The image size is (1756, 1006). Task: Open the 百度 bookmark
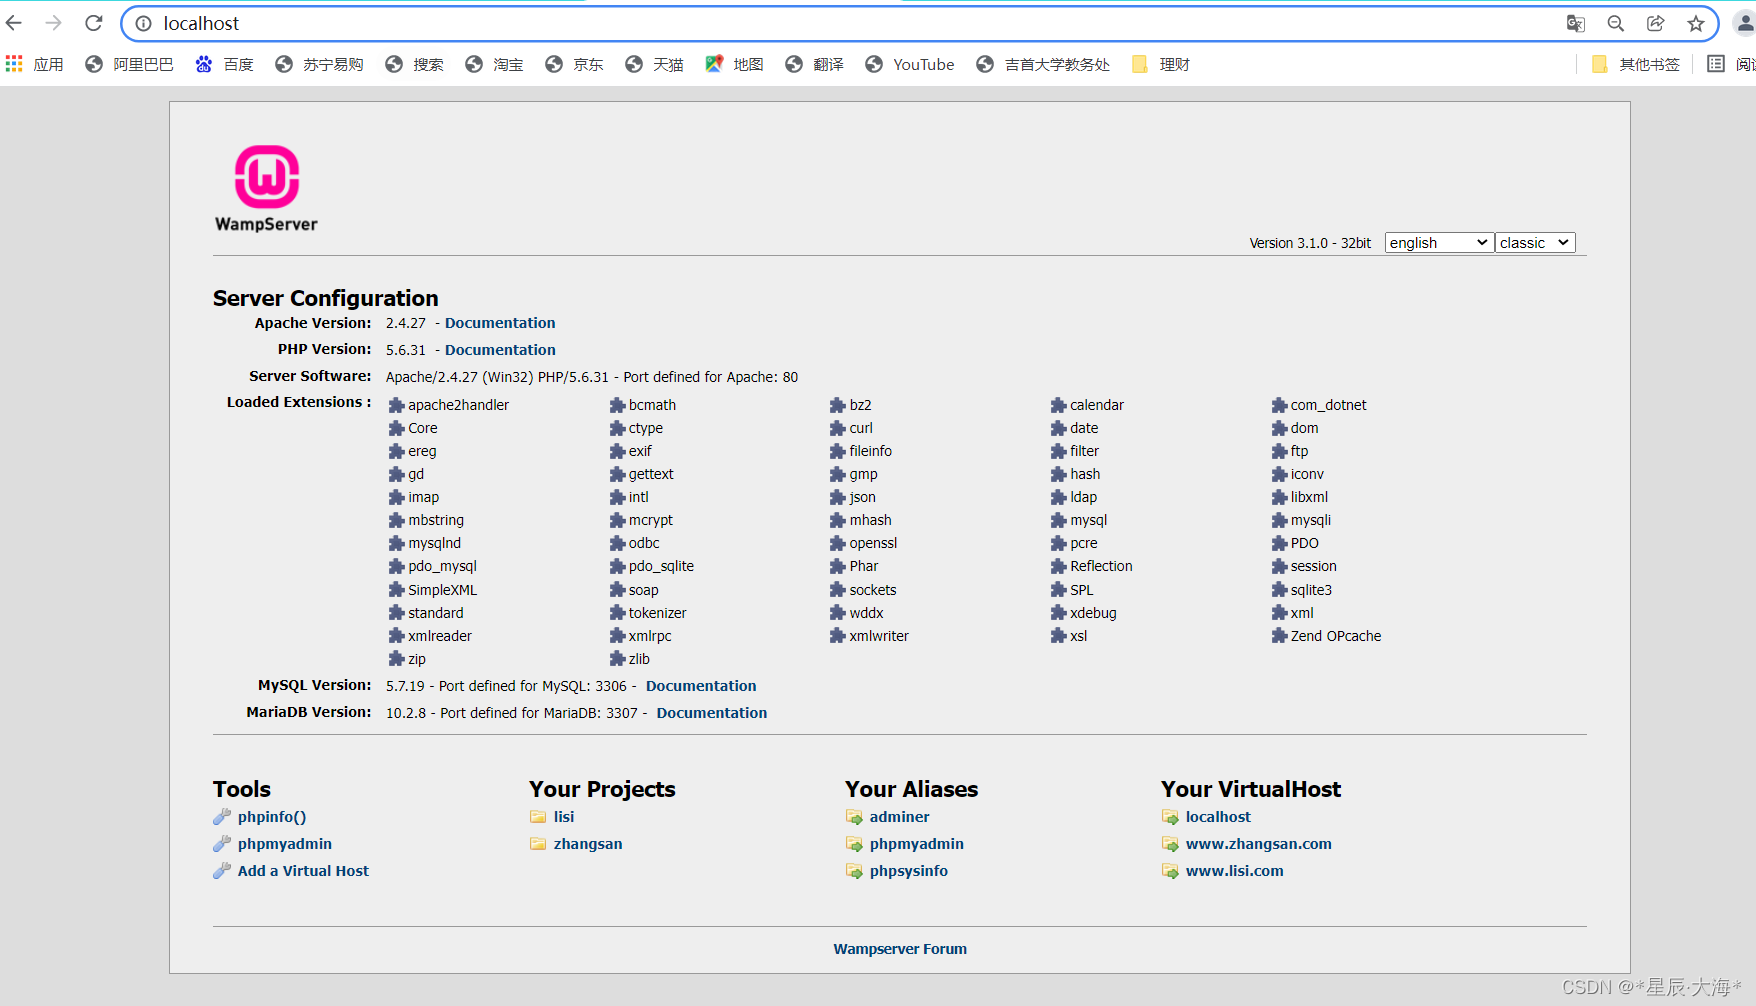[x=224, y=64]
